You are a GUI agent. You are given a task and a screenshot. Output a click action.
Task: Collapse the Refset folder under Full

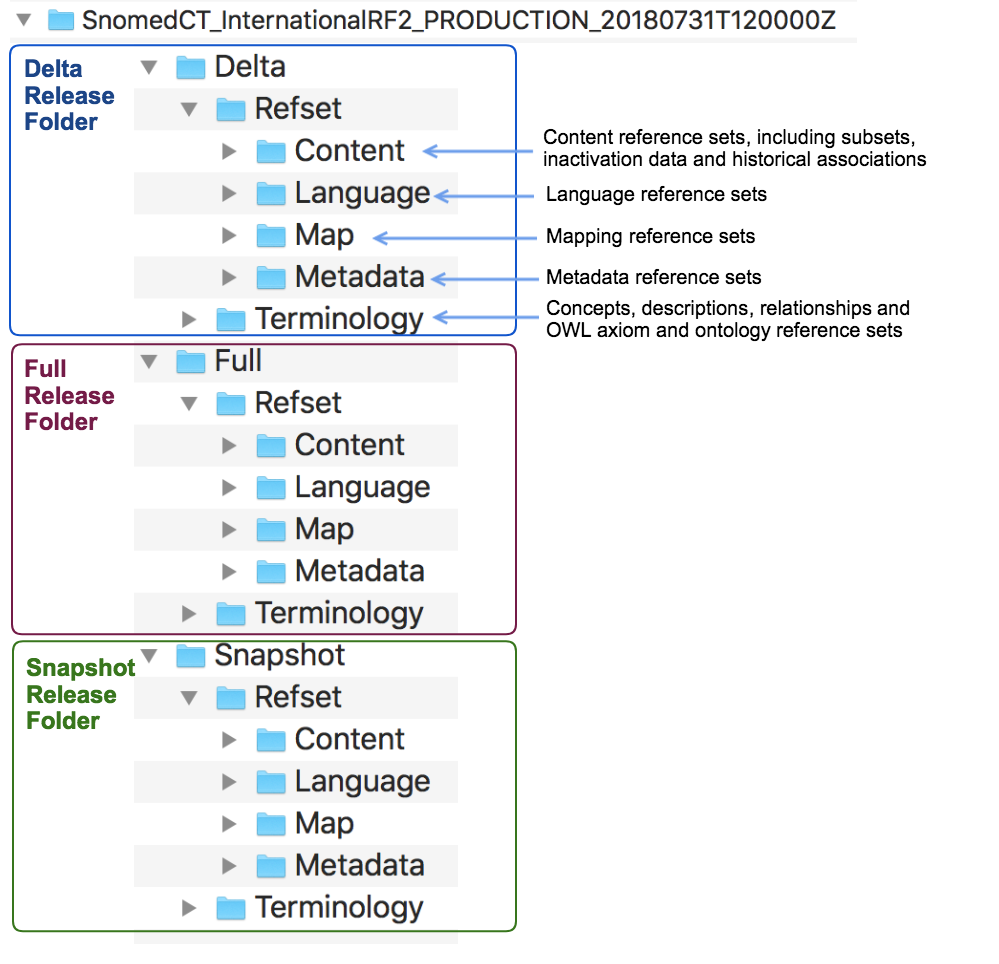click(189, 403)
